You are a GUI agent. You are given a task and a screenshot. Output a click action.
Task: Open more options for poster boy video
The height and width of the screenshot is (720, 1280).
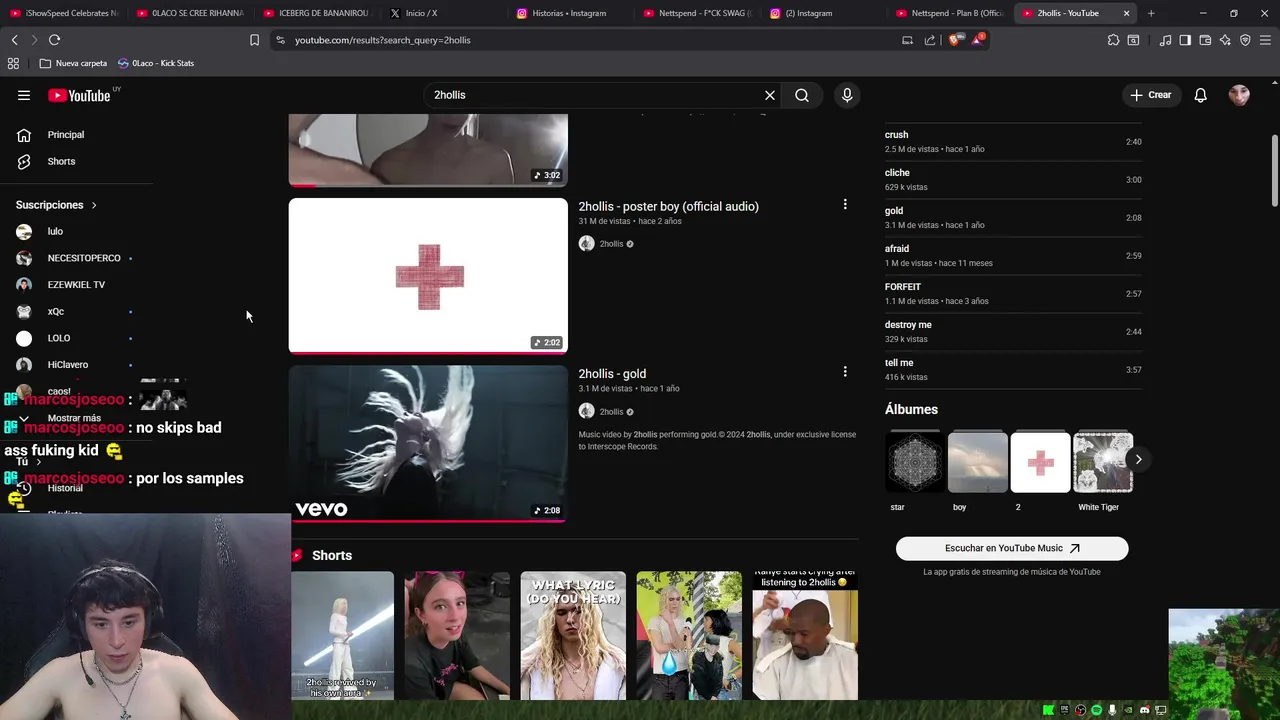pos(845,204)
